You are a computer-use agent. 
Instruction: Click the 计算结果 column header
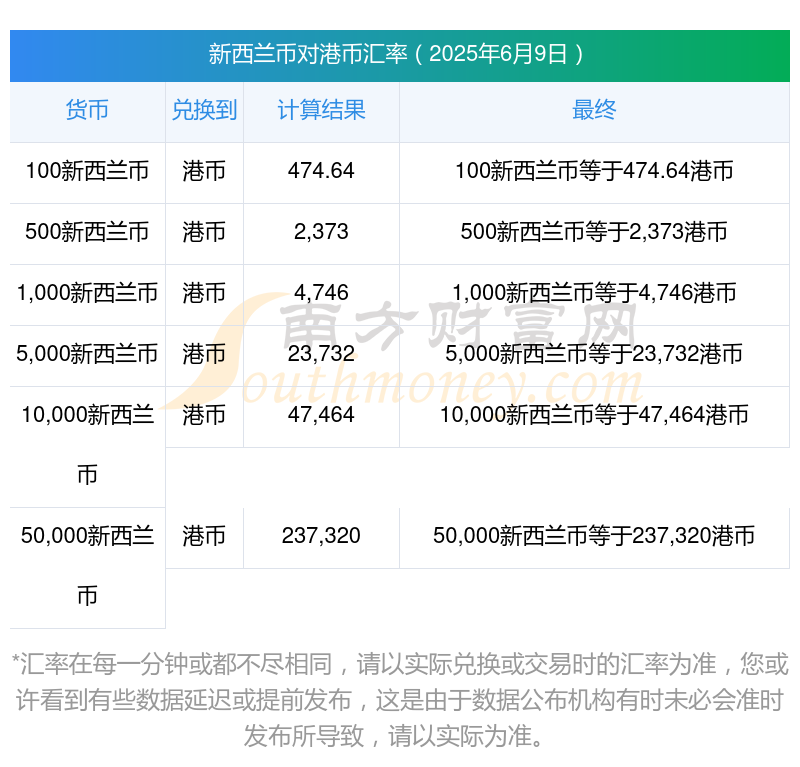point(321,110)
